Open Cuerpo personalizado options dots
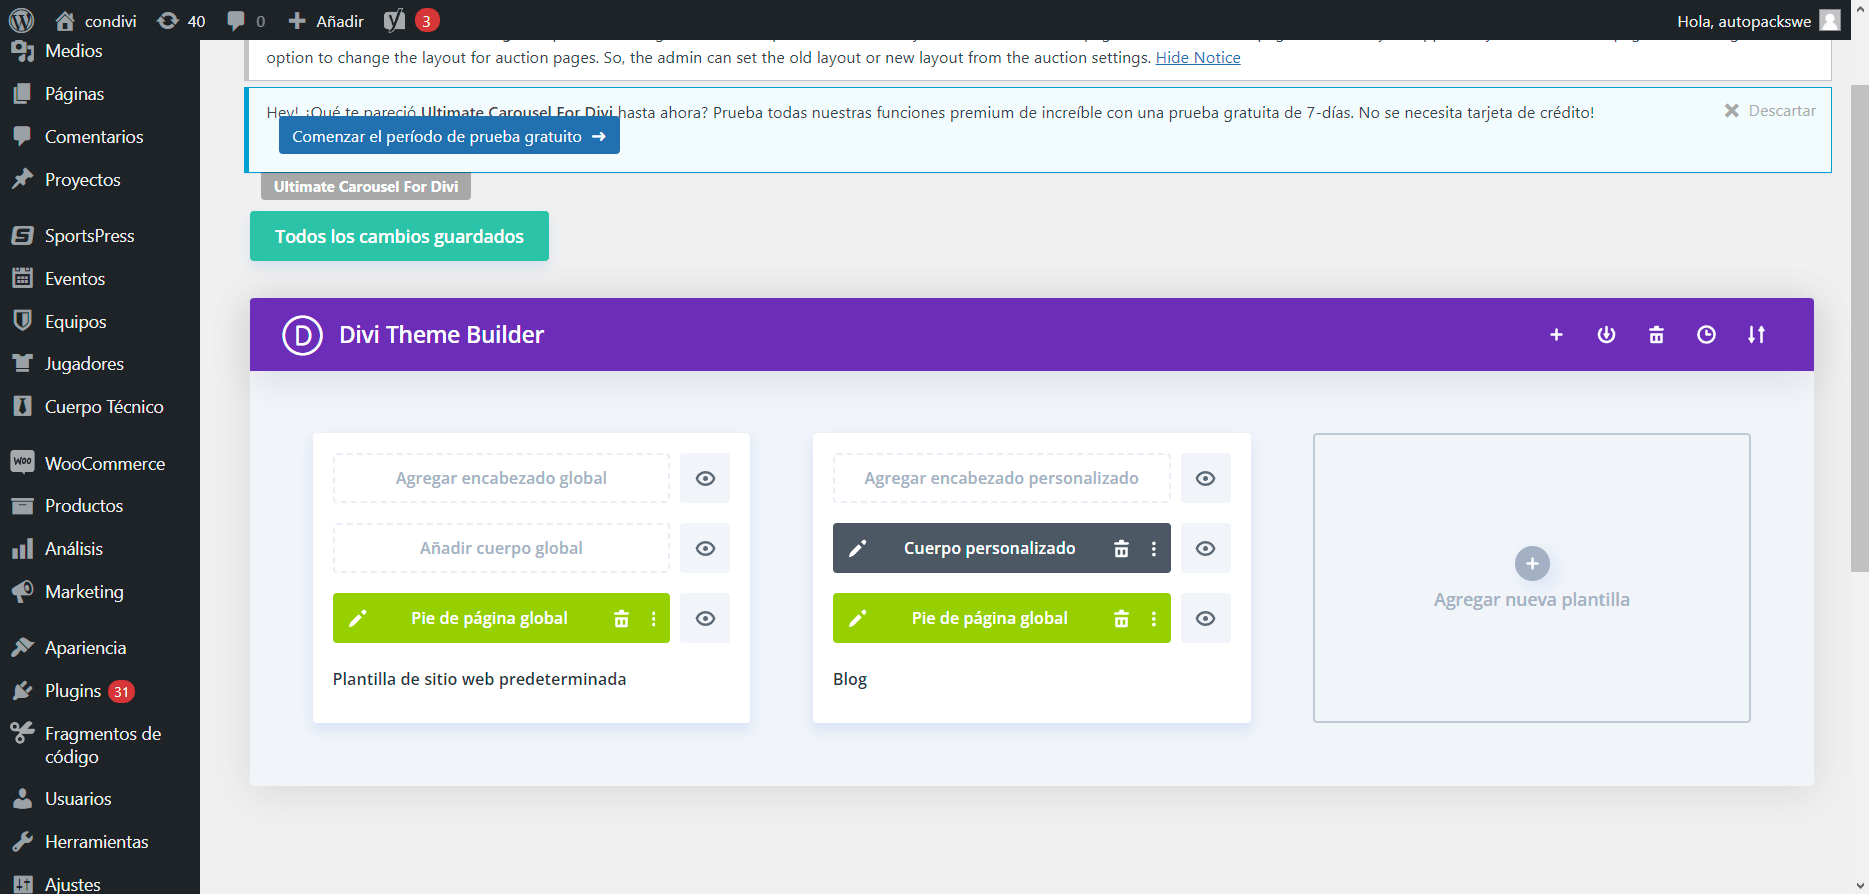Screen dimensions: 1869x894 coord(1153,548)
